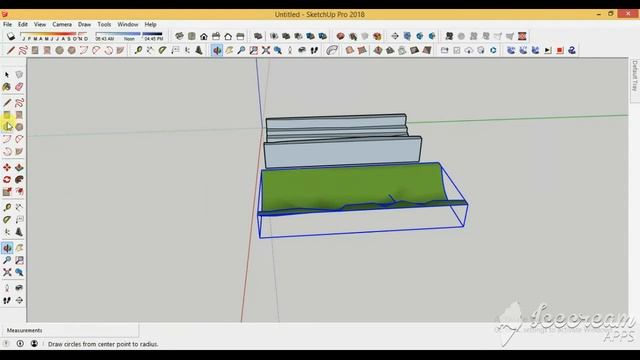Image resolution: width=640 pixels, height=360 pixels.
Task: Select the Offset tool
Action: 19,192
